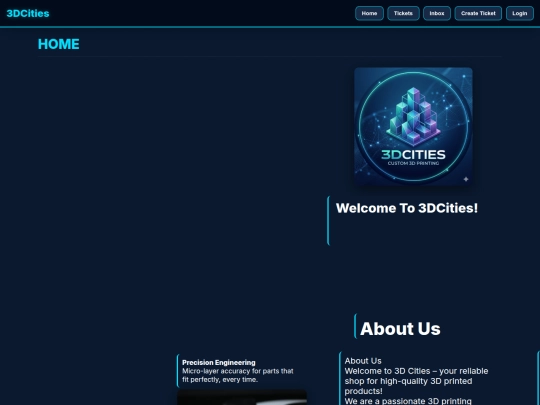The width and height of the screenshot is (540, 405).
Task: Click the image below the Precision Engineering card
Action: pos(242,397)
